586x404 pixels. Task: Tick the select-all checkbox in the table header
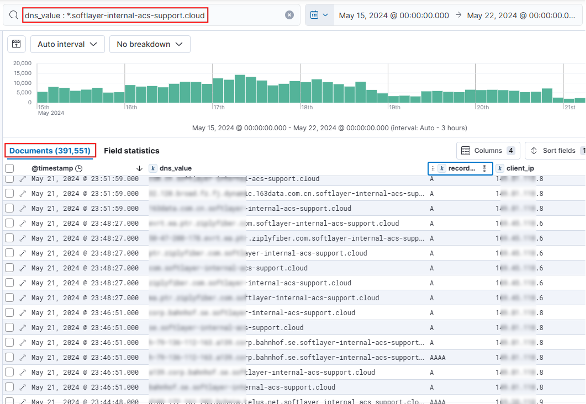click(10, 169)
